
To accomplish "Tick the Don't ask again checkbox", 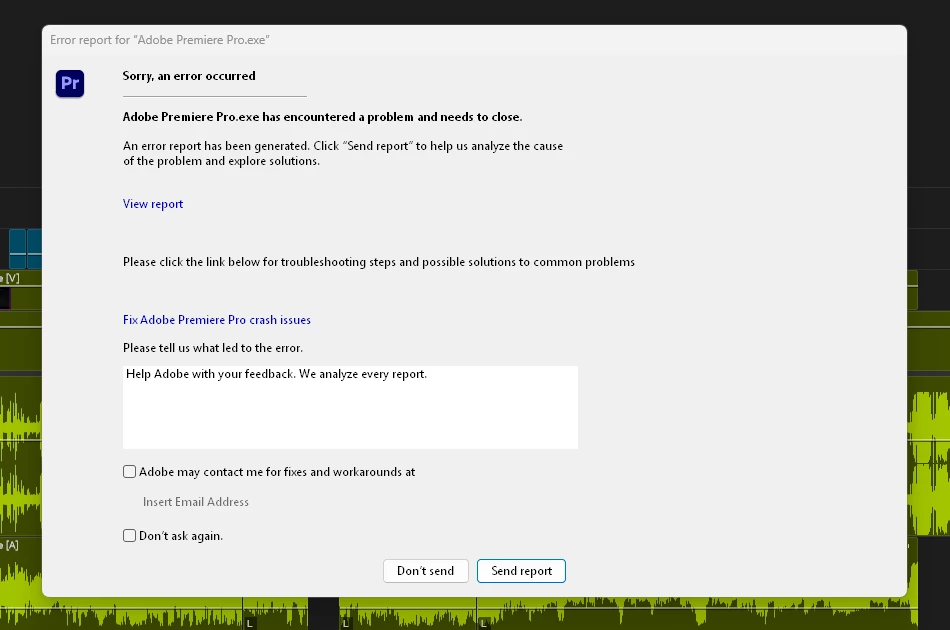I will pos(129,536).
